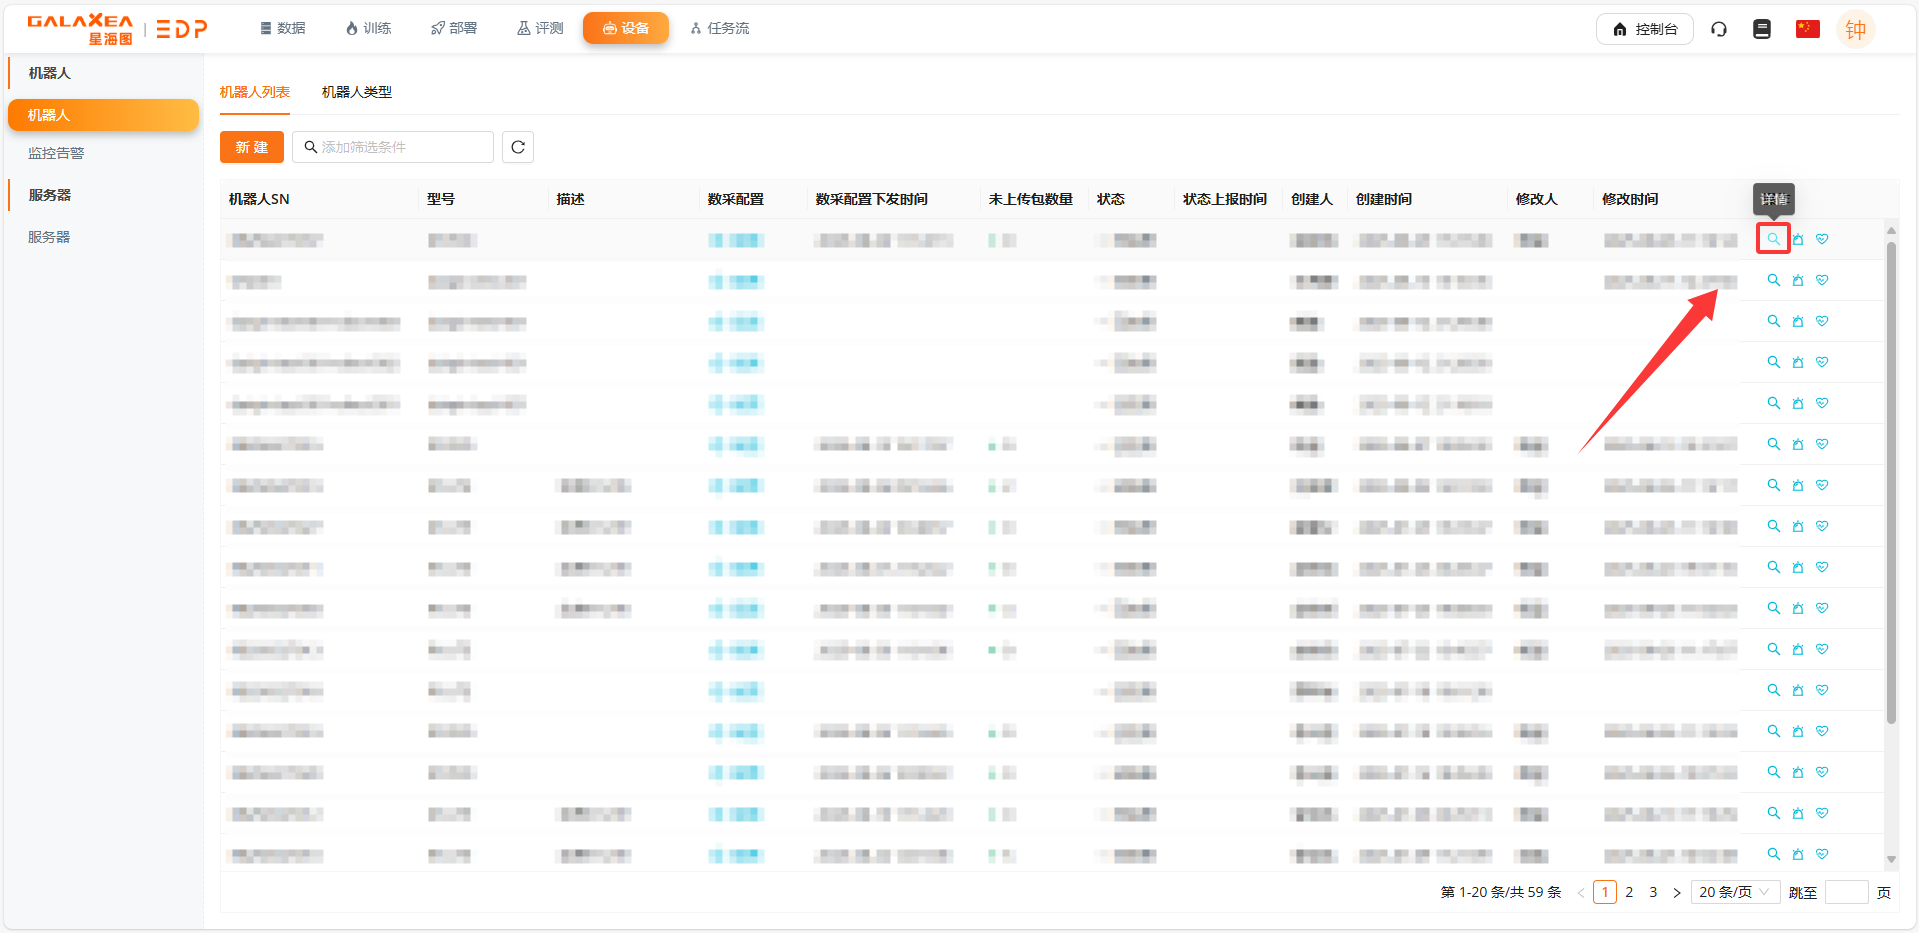
Task: Click the alarm siren icon in the first row
Action: point(1798,239)
